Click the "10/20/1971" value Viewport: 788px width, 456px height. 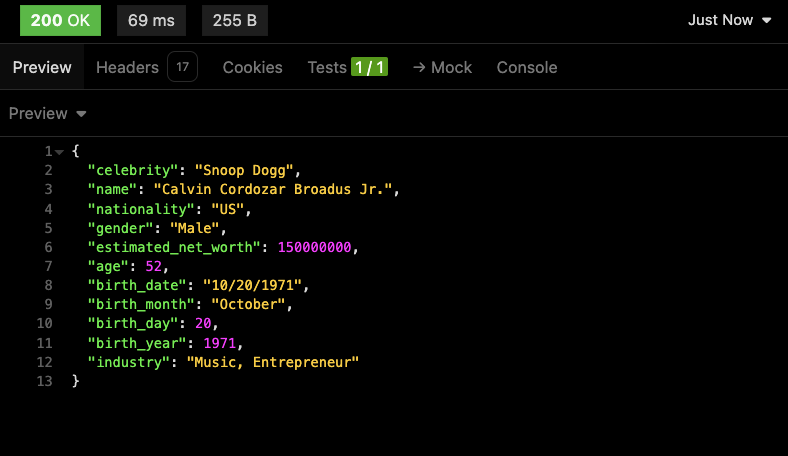pos(252,286)
